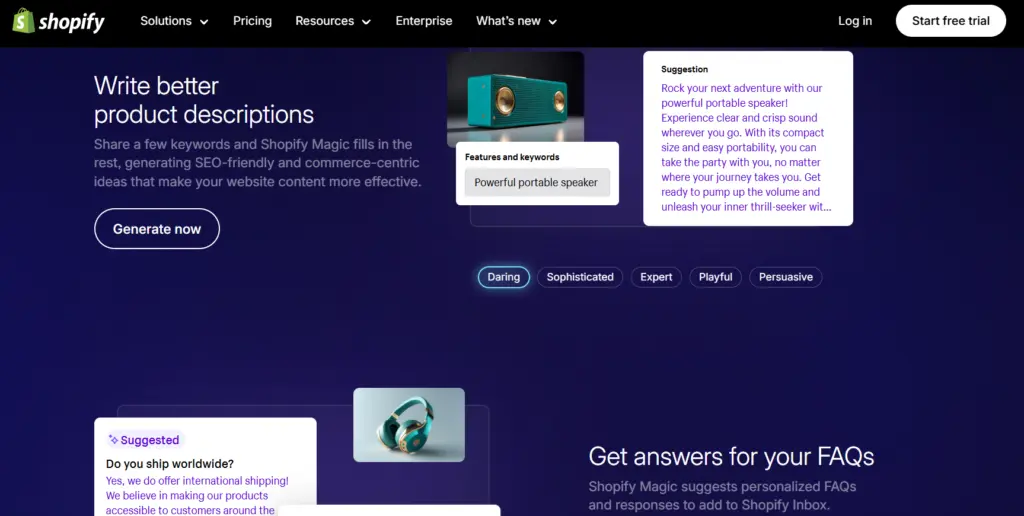Click the Powerful portable speaker keyword field
The image size is (1024, 516).
click(537, 182)
